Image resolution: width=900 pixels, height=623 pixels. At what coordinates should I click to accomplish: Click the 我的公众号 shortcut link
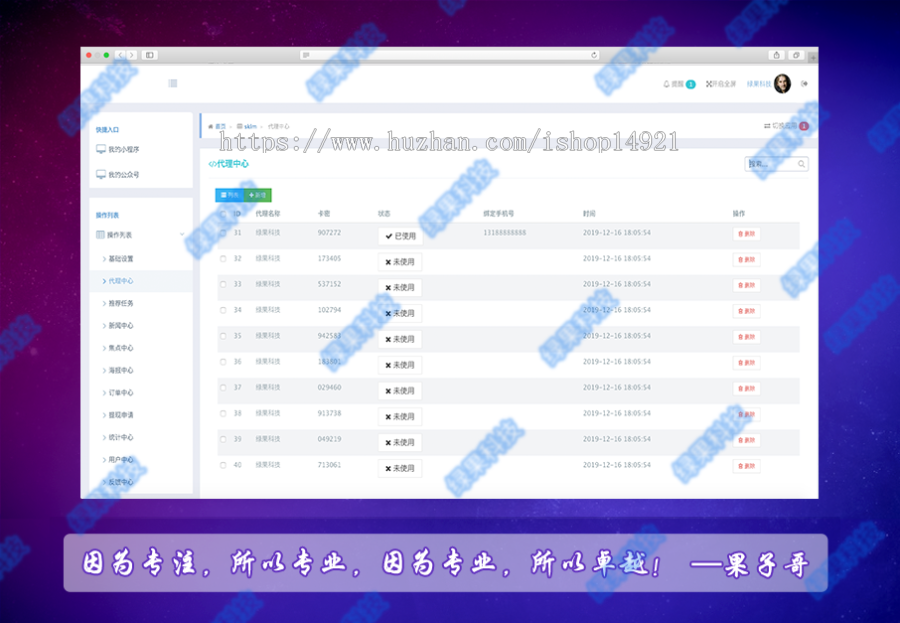click(x=124, y=175)
